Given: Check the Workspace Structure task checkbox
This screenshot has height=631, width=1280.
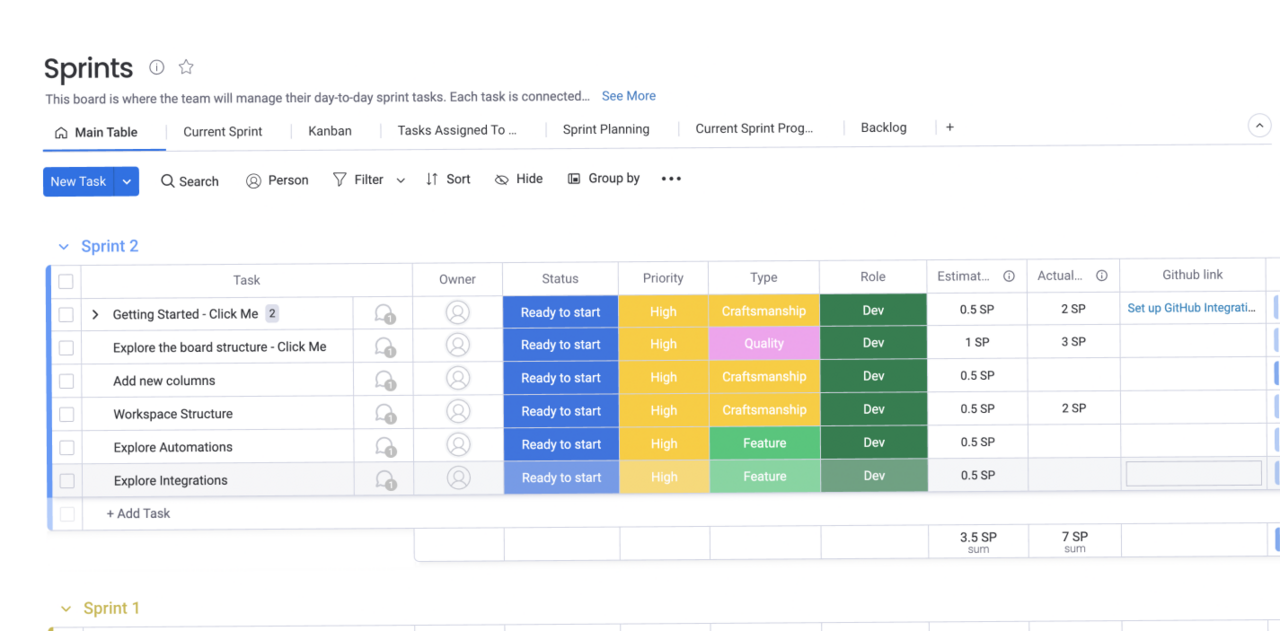Looking at the screenshot, I should 66,414.
